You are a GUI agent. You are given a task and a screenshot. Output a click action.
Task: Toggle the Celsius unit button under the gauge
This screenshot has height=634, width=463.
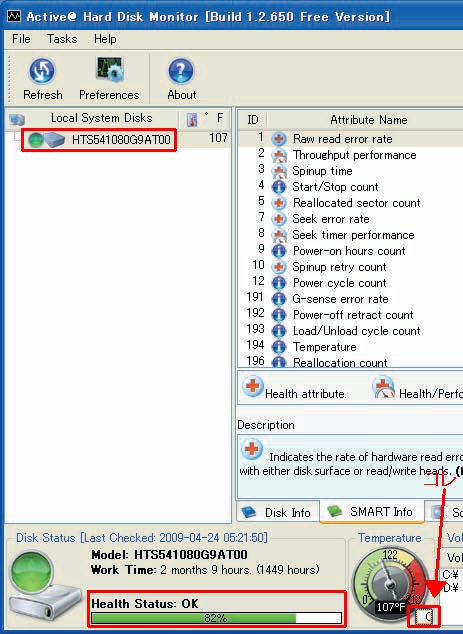pos(423,617)
